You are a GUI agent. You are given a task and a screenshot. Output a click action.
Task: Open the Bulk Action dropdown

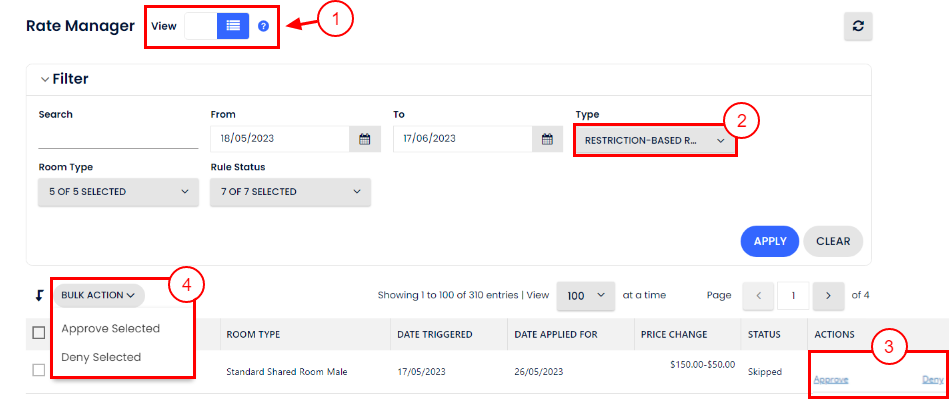click(x=99, y=295)
